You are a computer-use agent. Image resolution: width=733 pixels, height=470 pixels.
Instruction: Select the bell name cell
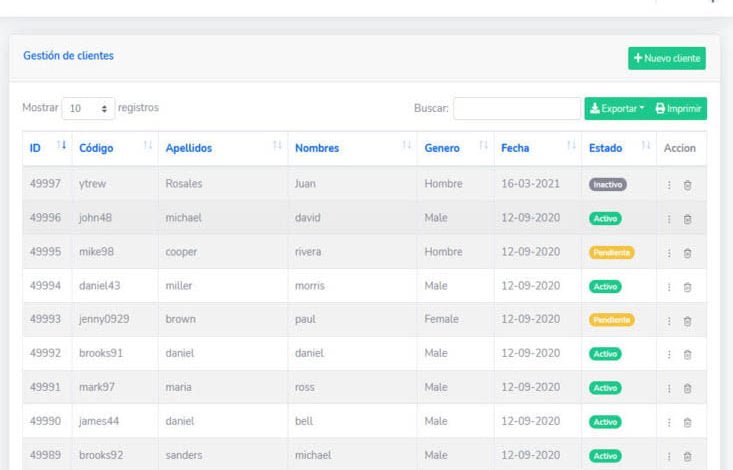point(352,421)
